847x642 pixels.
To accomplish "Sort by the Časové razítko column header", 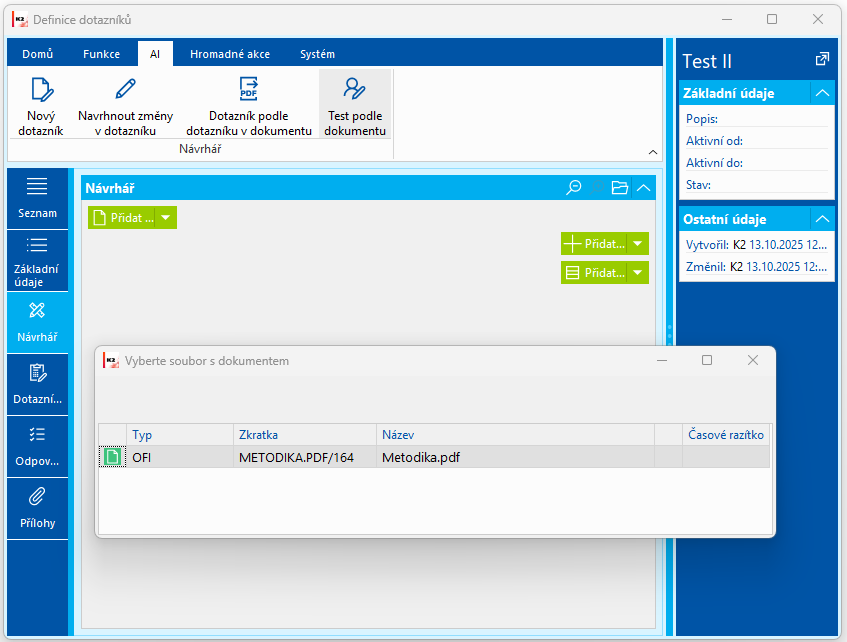I will [x=725, y=434].
